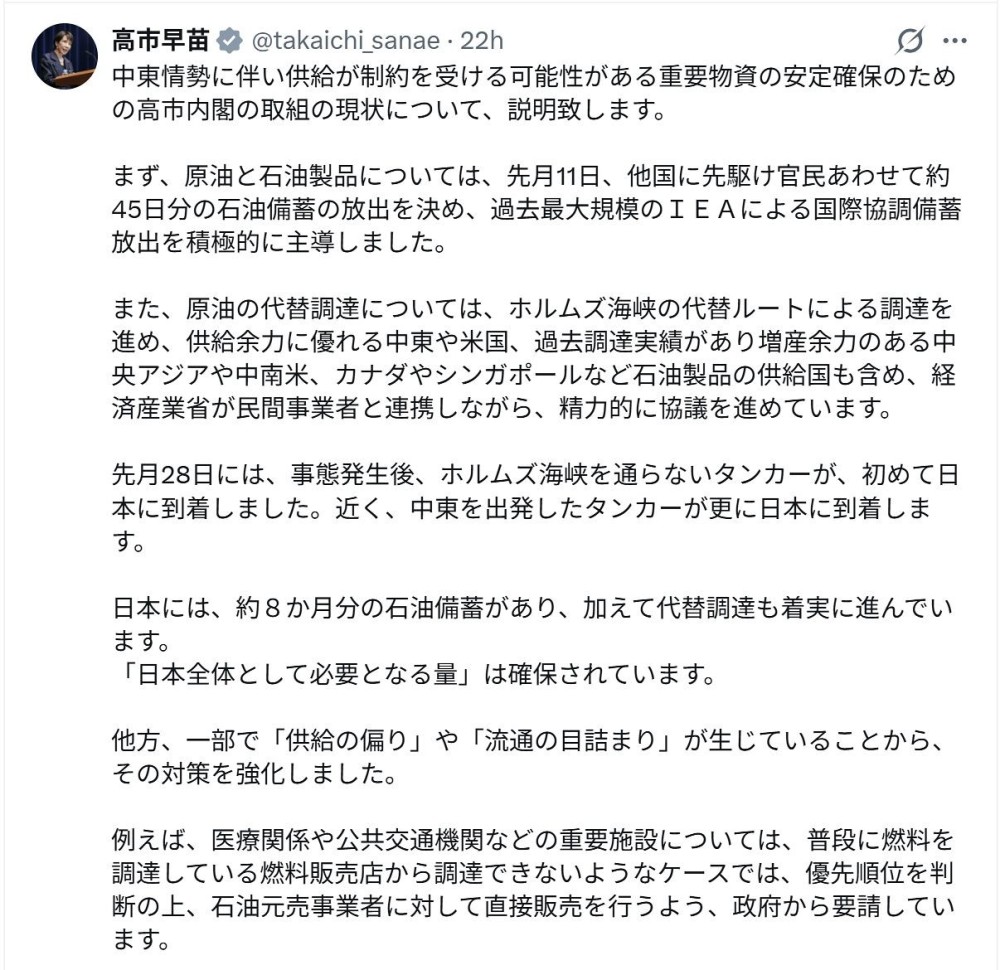Click the line 「日本全体として必要となる量」は確保されています
The height and width of the screenshot is (970, 1000).
(415, 673)
